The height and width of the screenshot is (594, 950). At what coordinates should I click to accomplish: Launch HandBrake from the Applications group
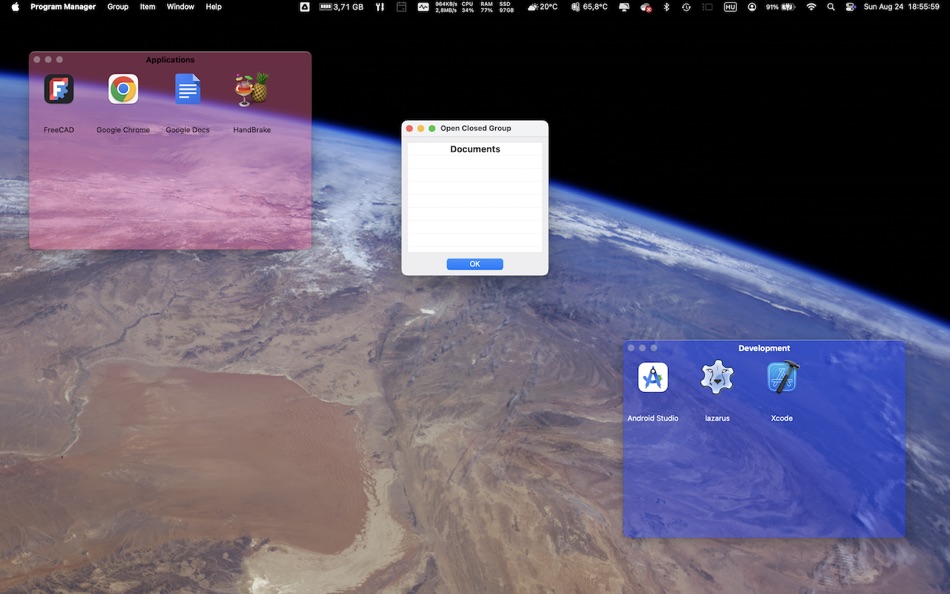252,89
